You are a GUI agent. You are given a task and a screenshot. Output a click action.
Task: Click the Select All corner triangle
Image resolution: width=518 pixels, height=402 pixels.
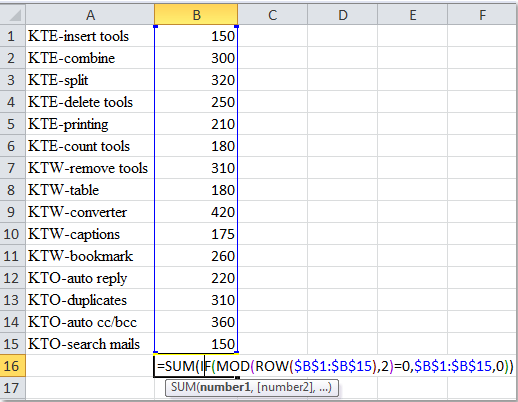point(13,15)
